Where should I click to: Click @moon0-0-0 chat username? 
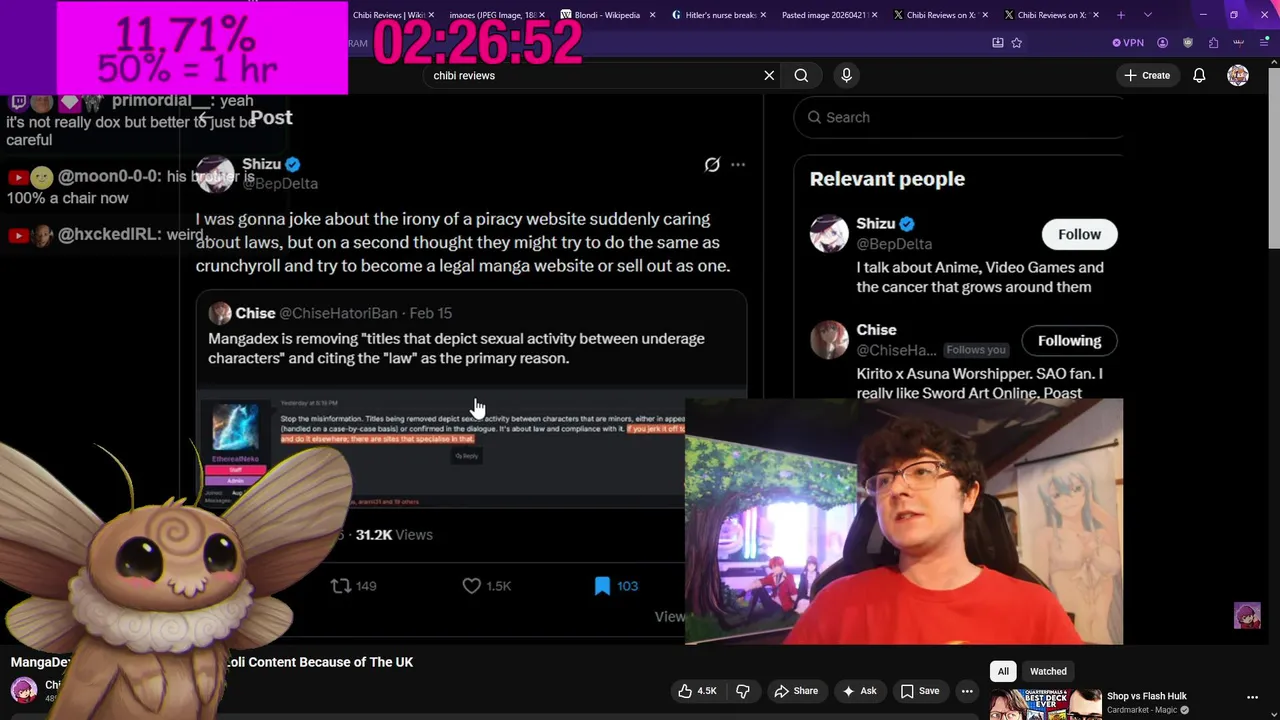pyautogui.click(x=109, y=176)
